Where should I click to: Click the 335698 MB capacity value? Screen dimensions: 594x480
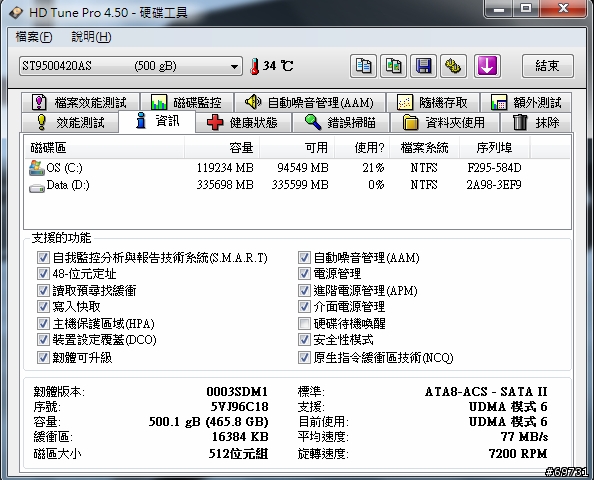coord(225,185)
